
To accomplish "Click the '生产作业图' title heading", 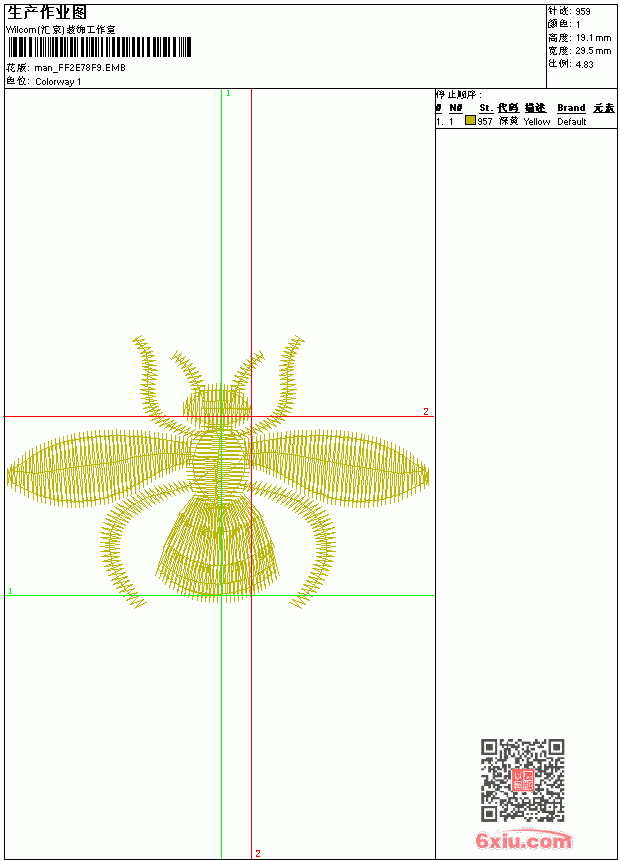I will (47, 13).
